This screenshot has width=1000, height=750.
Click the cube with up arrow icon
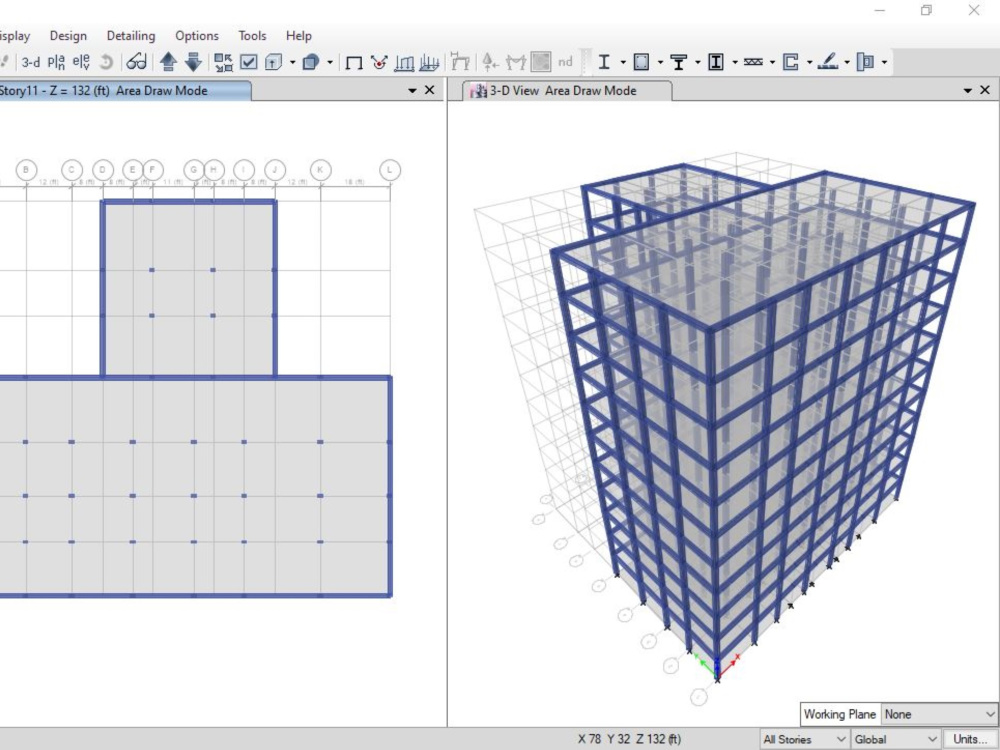pos(274,62)
